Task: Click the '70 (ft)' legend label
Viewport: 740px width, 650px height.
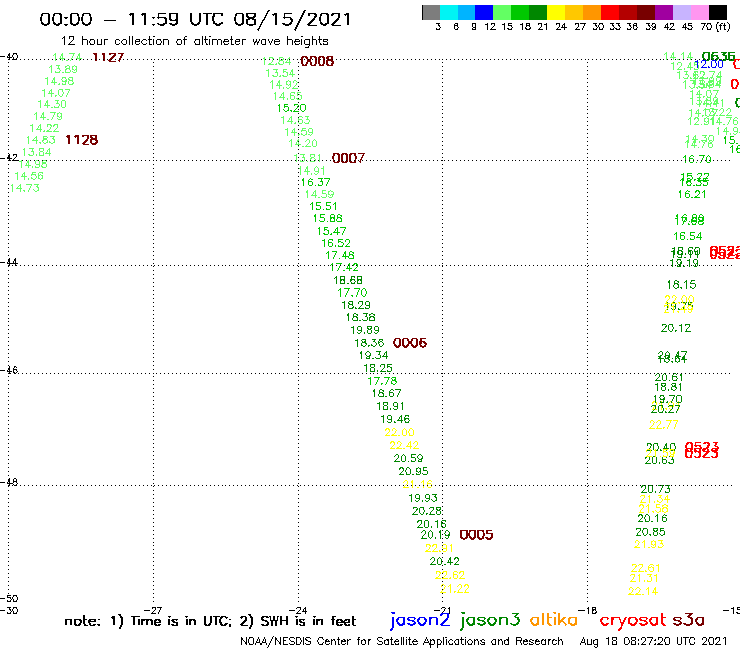Action: 715,27
